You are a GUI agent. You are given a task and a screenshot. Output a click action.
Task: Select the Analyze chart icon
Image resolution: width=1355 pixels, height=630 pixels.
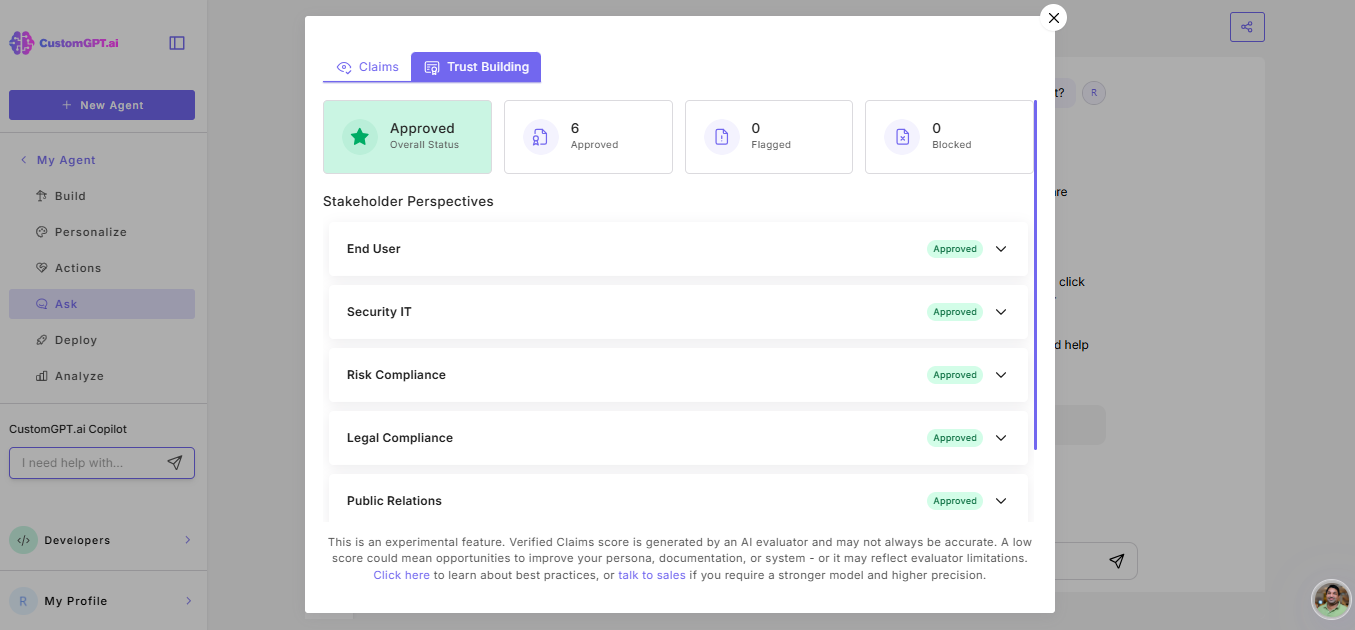click(x=41, y=375)
